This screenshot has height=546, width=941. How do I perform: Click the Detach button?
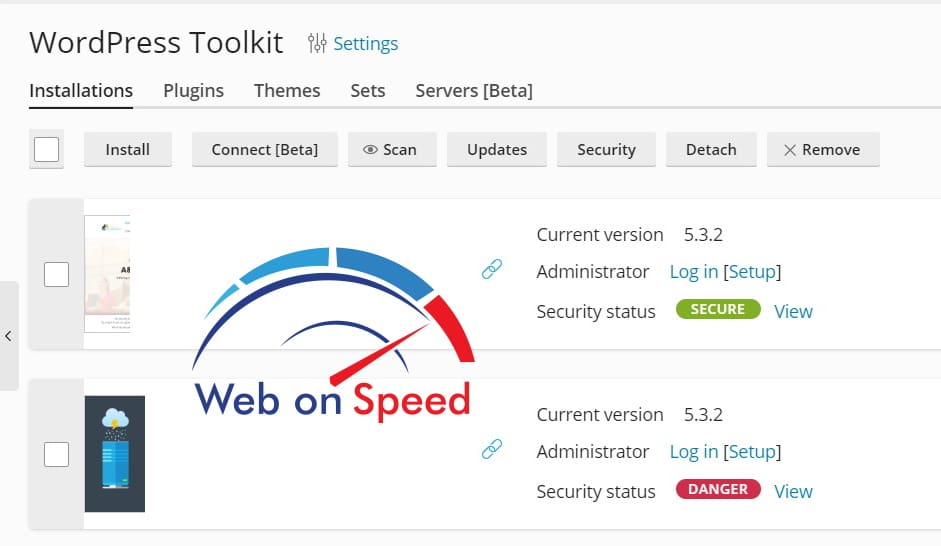711,149
